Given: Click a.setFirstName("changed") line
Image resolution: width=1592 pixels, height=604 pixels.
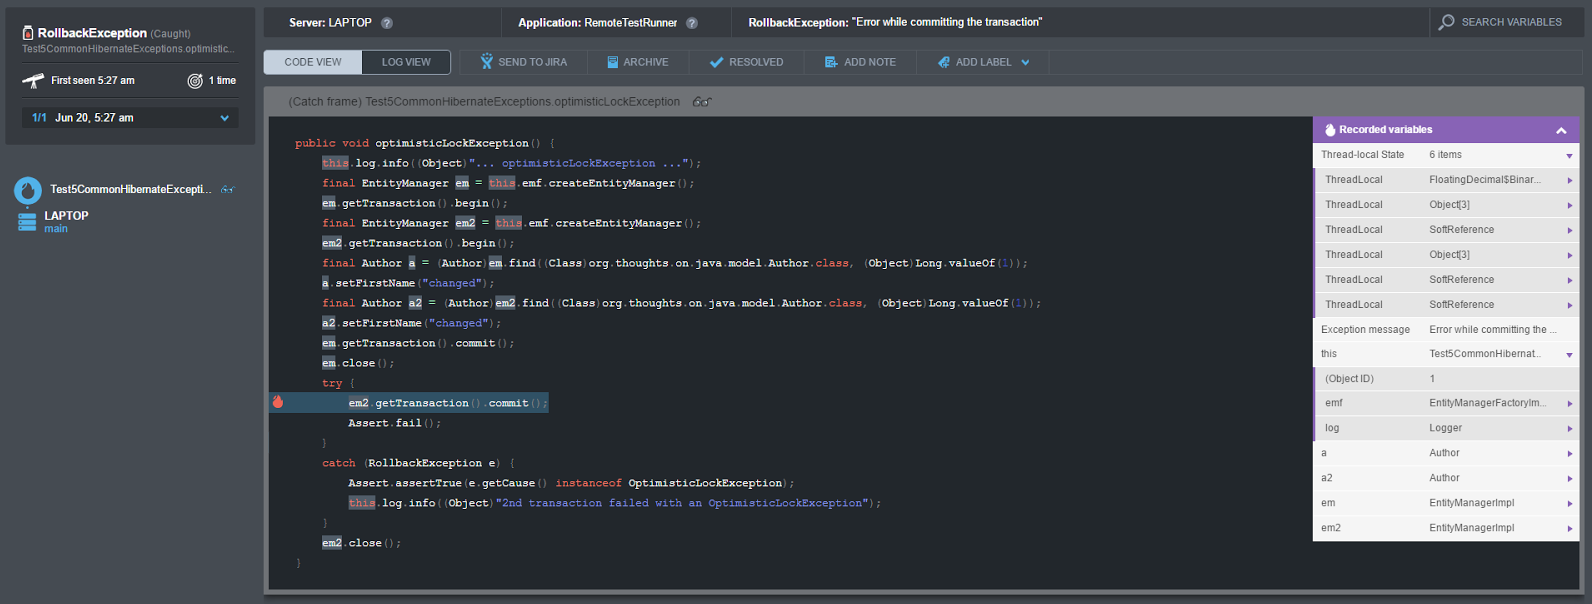Looking at the screenshot, I should click(x=408, y=283).
